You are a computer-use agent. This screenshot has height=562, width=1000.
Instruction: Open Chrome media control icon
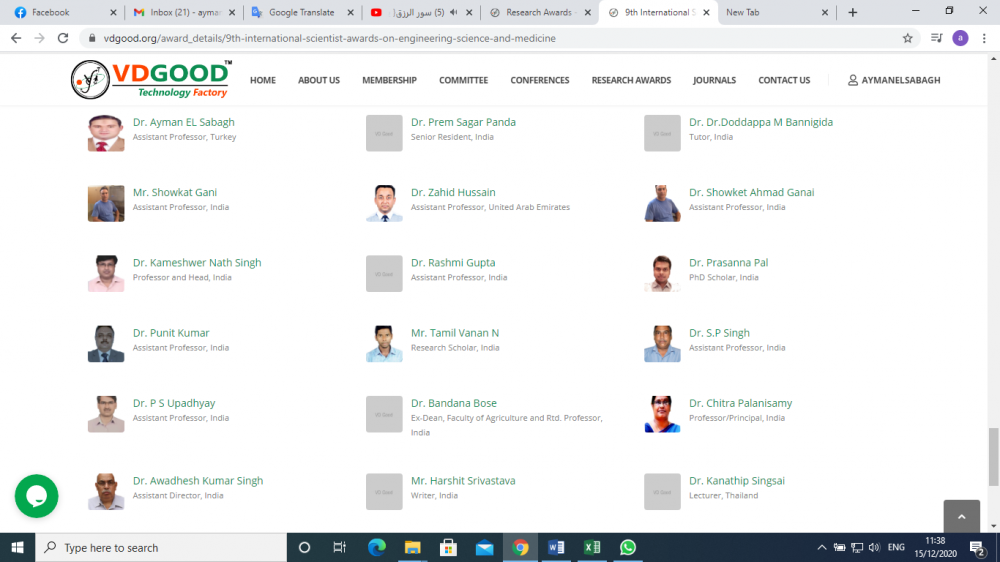936,38
